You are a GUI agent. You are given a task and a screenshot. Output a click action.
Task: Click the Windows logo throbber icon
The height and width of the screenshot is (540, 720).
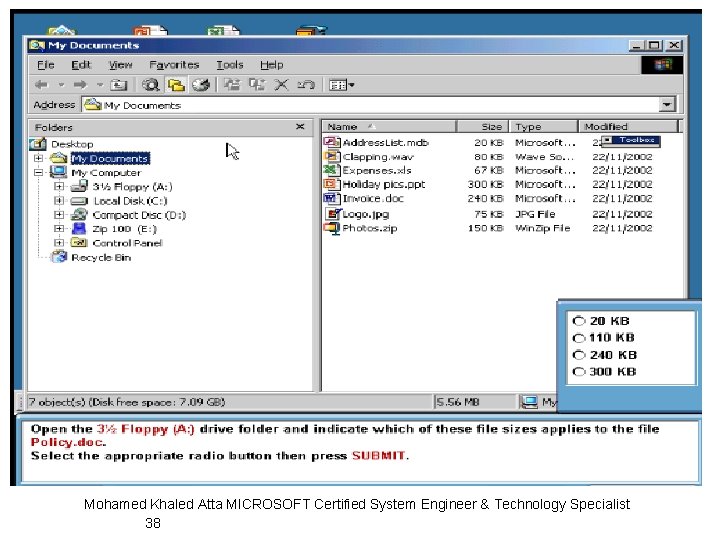662,65
